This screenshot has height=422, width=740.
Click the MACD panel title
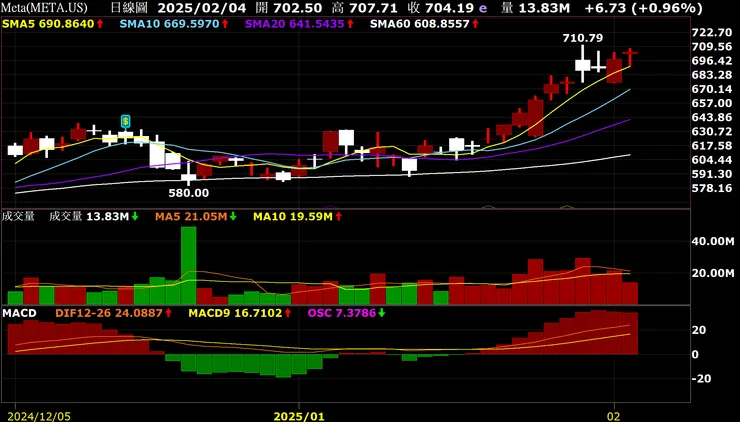[x=19, y=313]
